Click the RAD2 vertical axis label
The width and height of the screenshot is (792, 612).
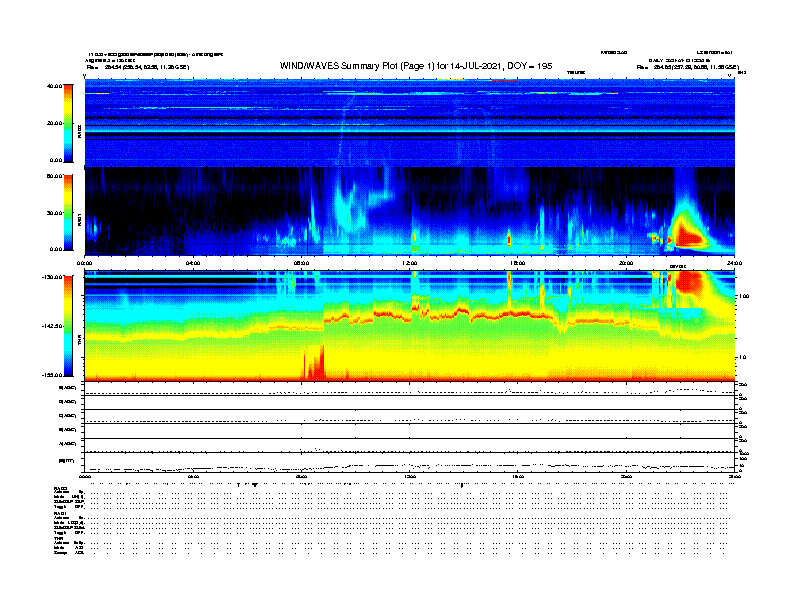pyautogui.click(x=79, y=131)
